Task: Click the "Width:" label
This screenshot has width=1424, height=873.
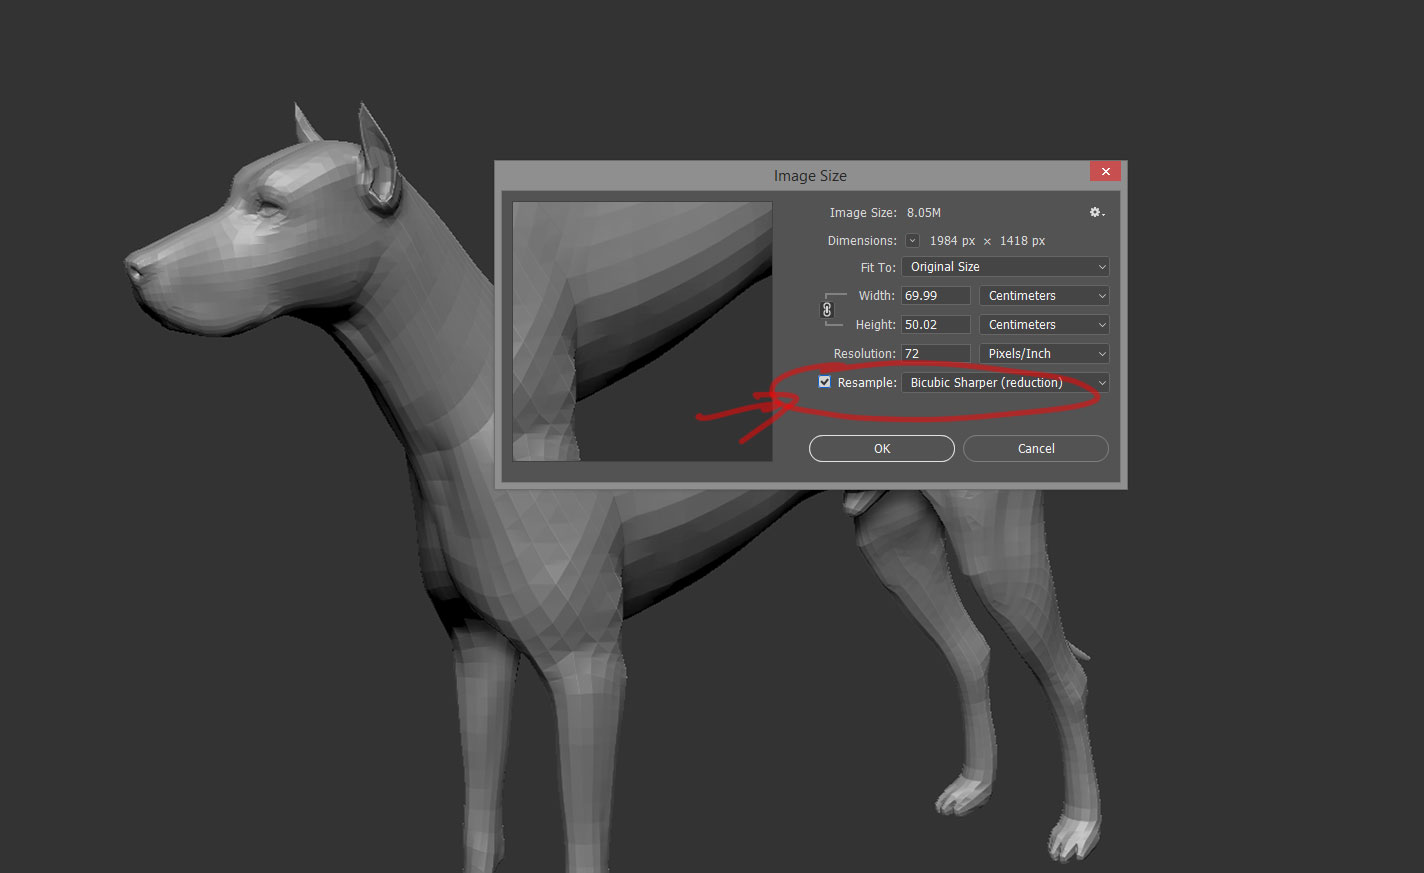Action: coord(877,296)
